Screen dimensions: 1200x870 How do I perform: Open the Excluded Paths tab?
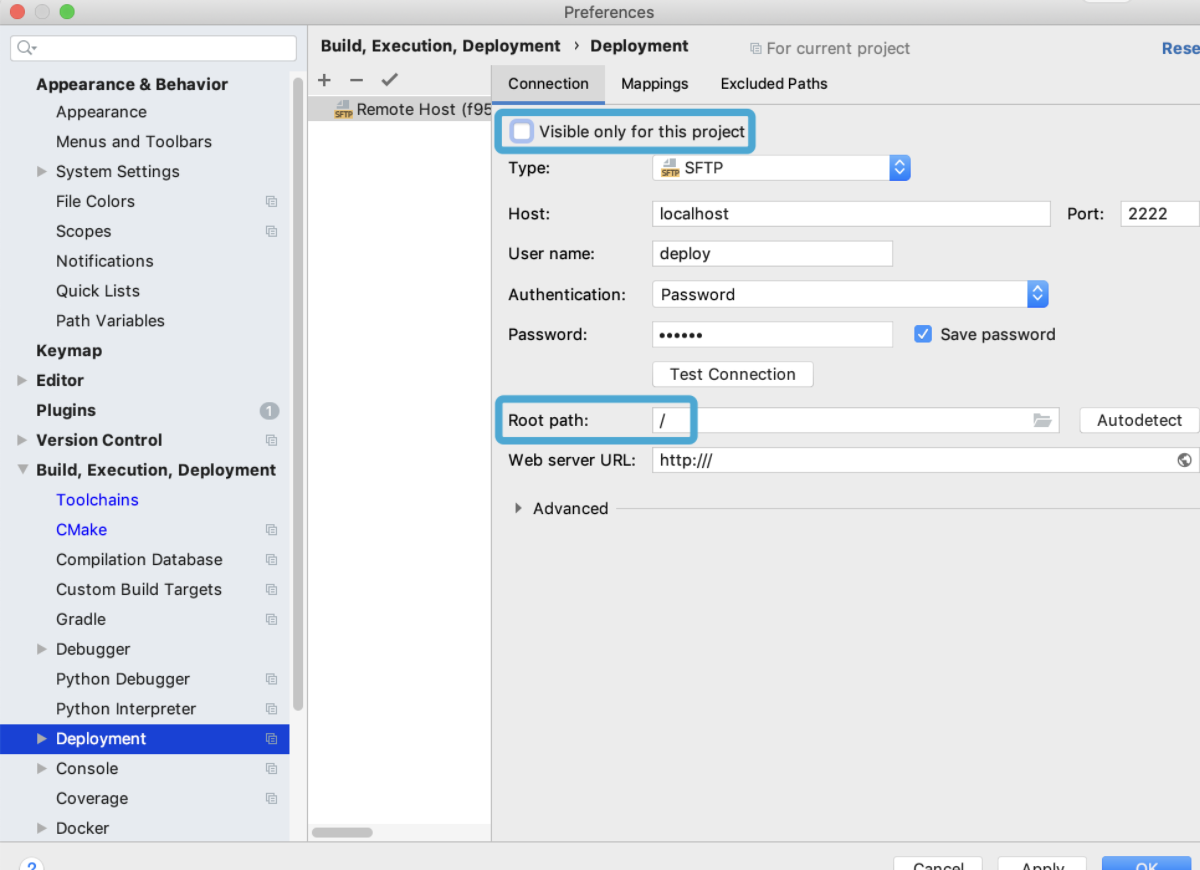773,84
